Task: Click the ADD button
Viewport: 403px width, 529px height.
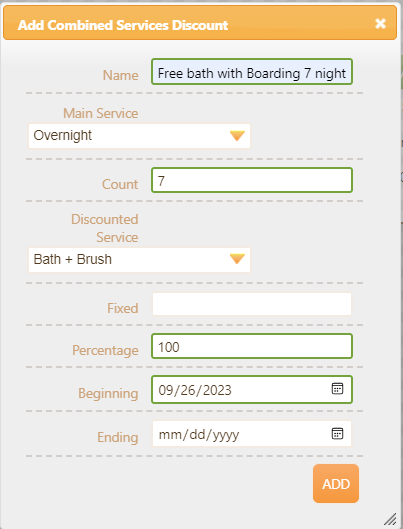Action: tap(336, 483)
